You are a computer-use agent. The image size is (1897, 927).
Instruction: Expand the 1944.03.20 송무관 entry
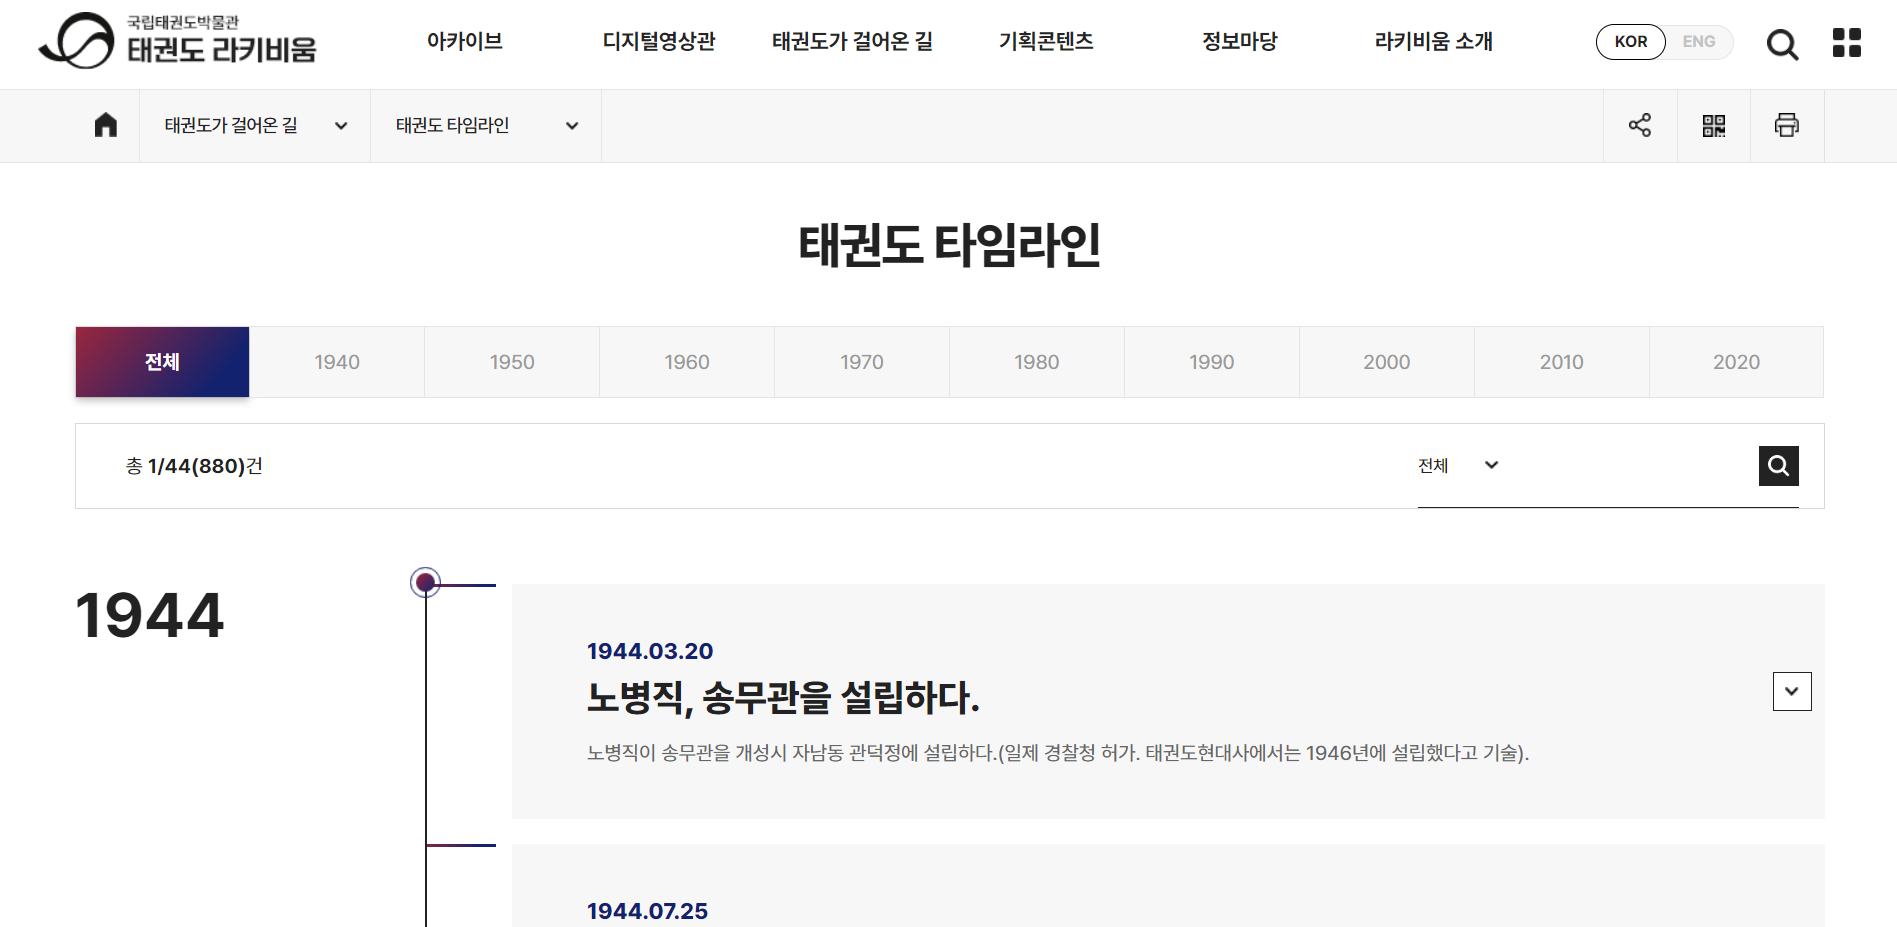pos(1791,691)
